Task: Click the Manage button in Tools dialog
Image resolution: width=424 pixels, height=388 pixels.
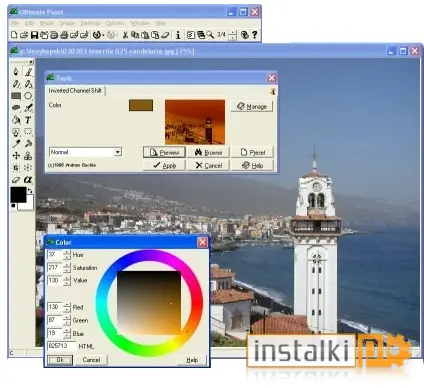Action: point(252,106)
